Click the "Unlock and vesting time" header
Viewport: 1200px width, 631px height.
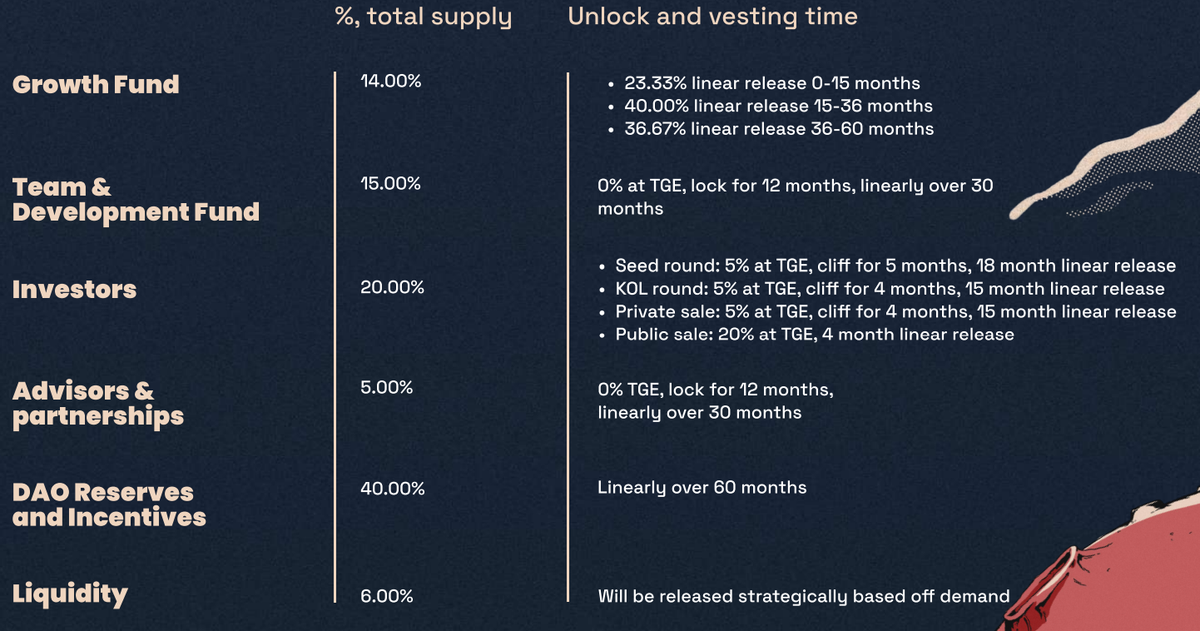(712, 17)
